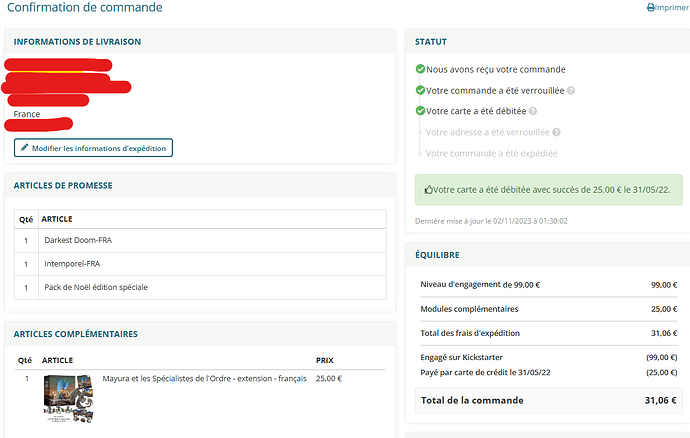Click help icon beside 'Votre commande a été verrouillée'
Viewport: 690px width, 438px height.
click(571, 91)
